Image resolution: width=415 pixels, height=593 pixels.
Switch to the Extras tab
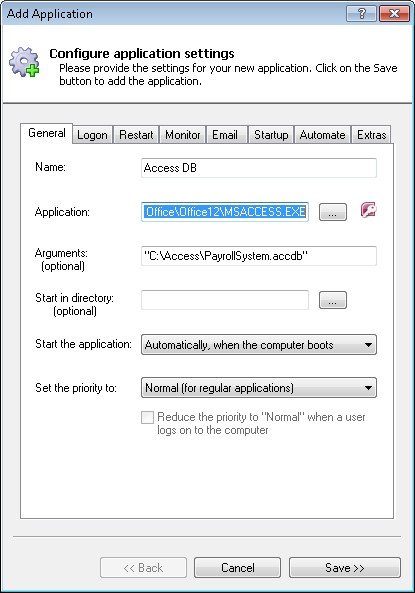(x=371, y=135)
